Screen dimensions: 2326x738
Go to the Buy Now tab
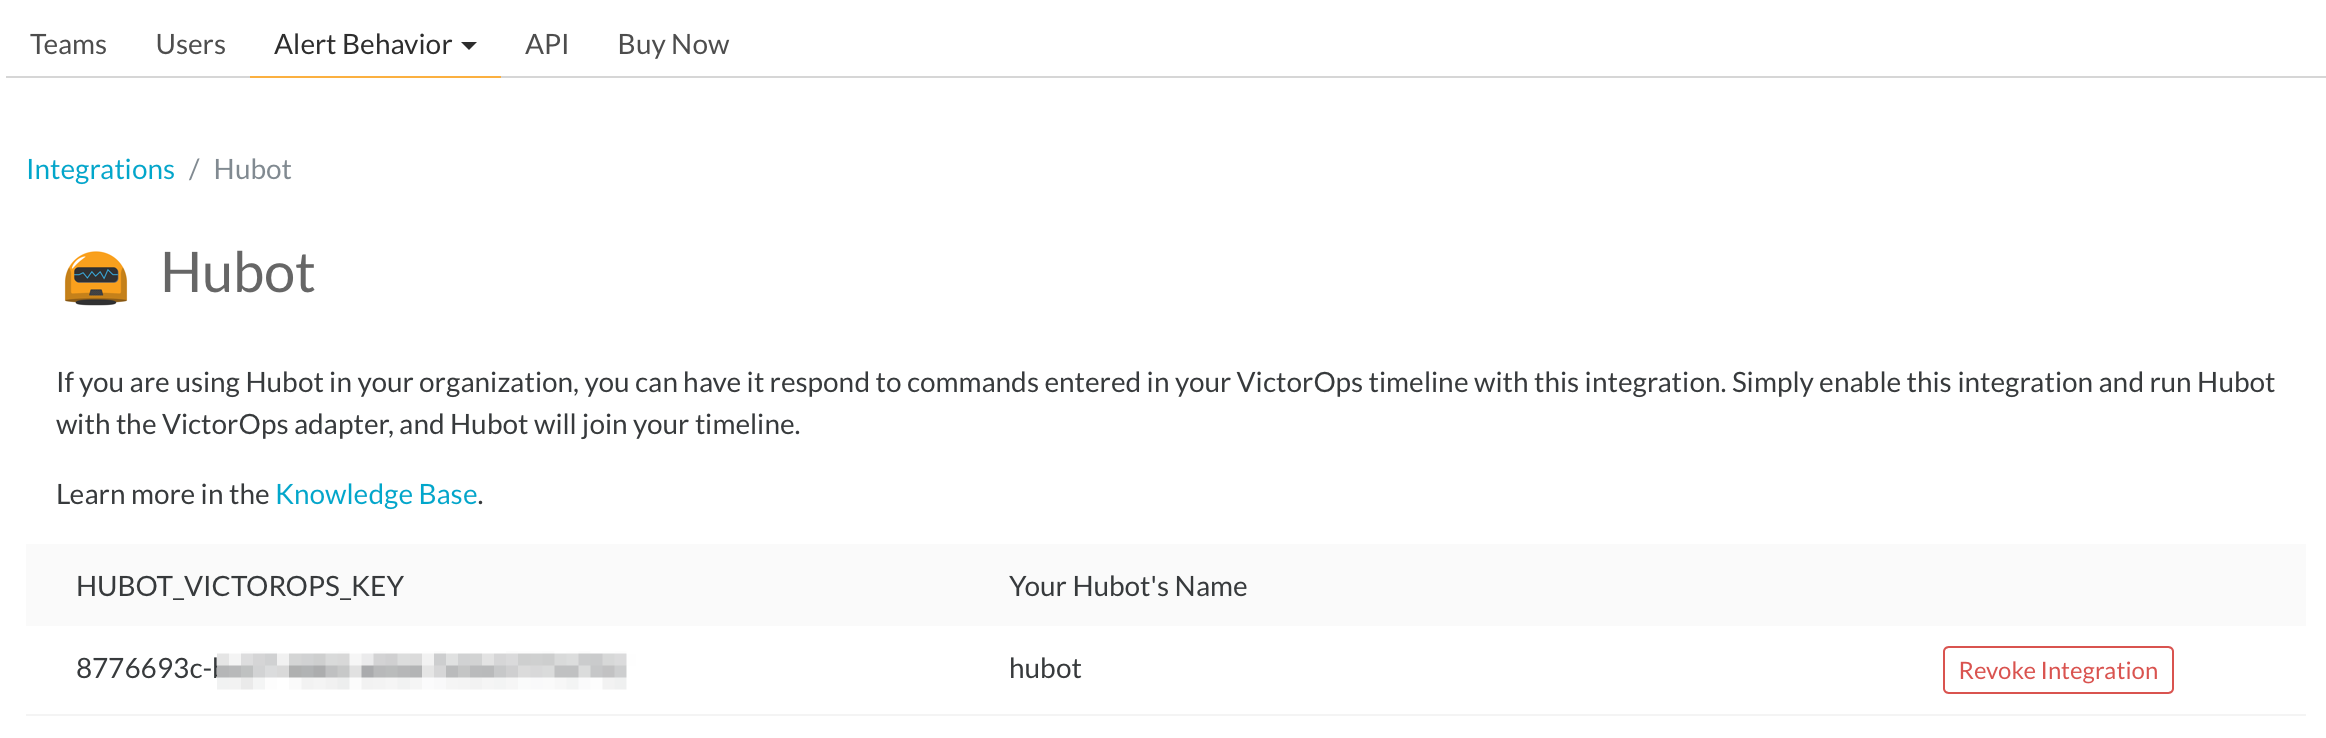pyautogui.click(x=672, y=44)
